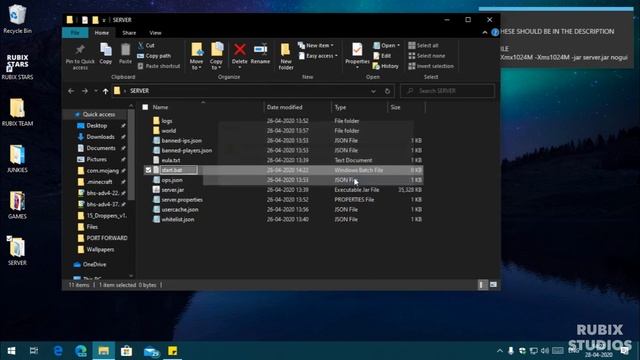Open Recycle Bin desktop icon
Screen dimensions: 640x360
click(x=17, y=19)
